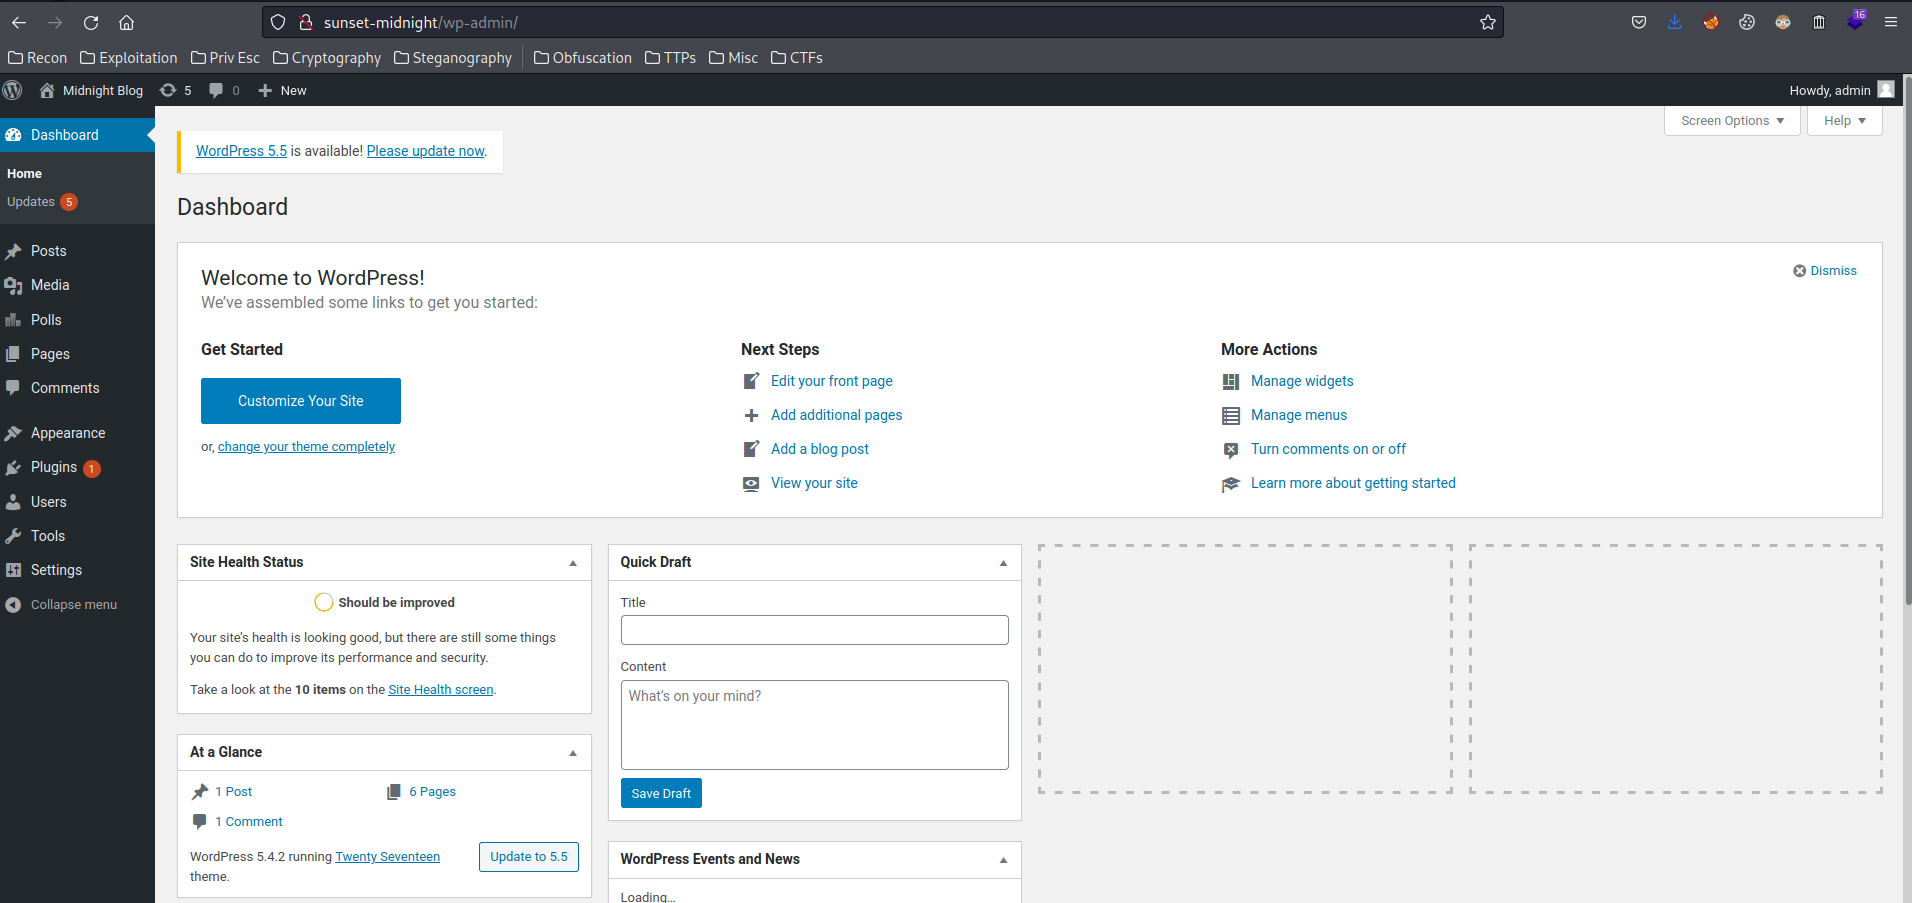
Task: Open the WordPress 5.5 link
Action: pos(241,151)
